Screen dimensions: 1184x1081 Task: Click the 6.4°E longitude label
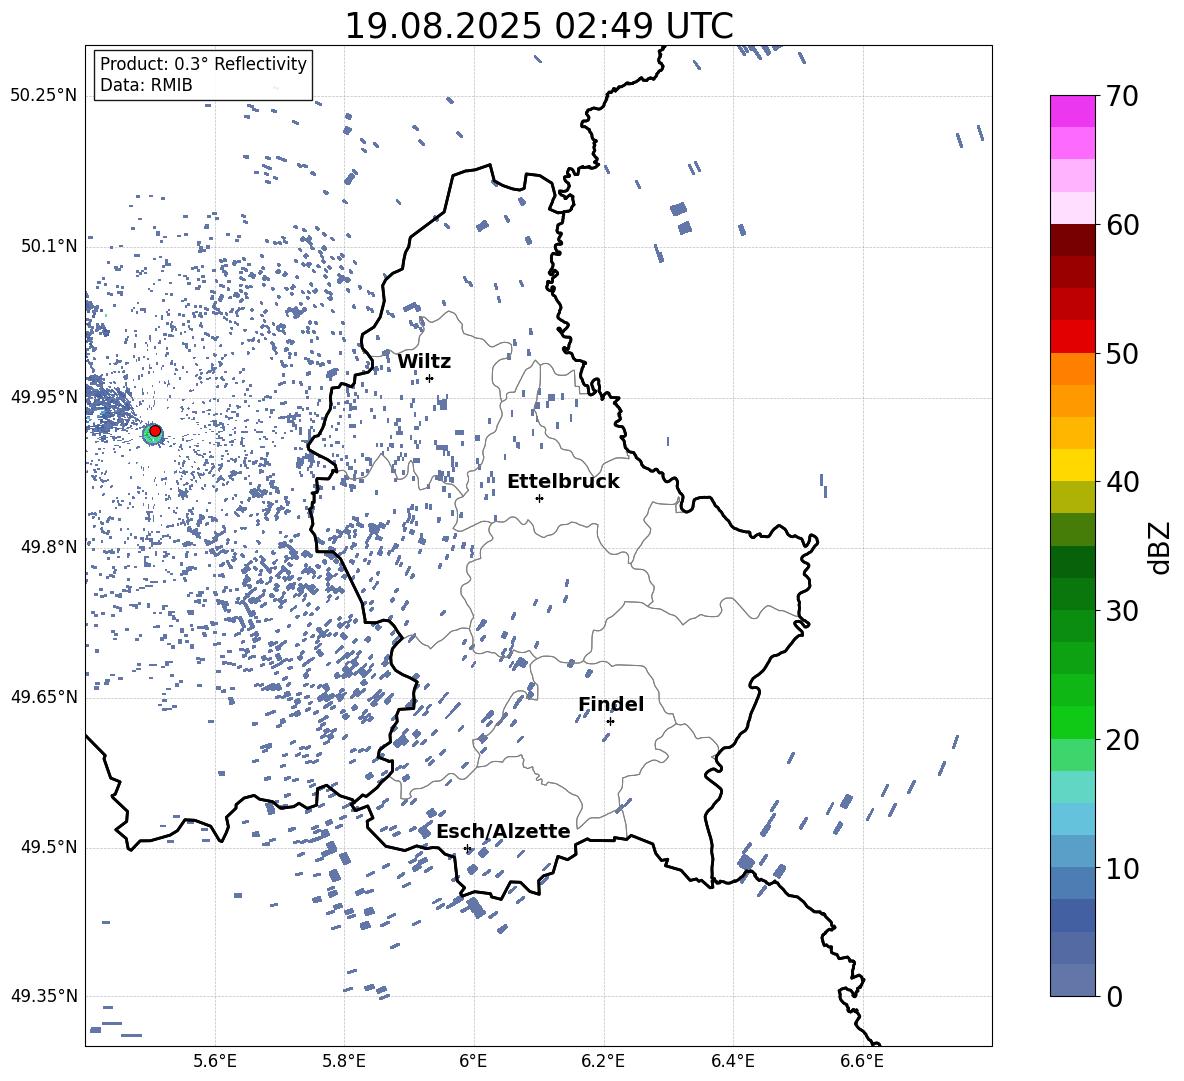(x=732, y=1062)
